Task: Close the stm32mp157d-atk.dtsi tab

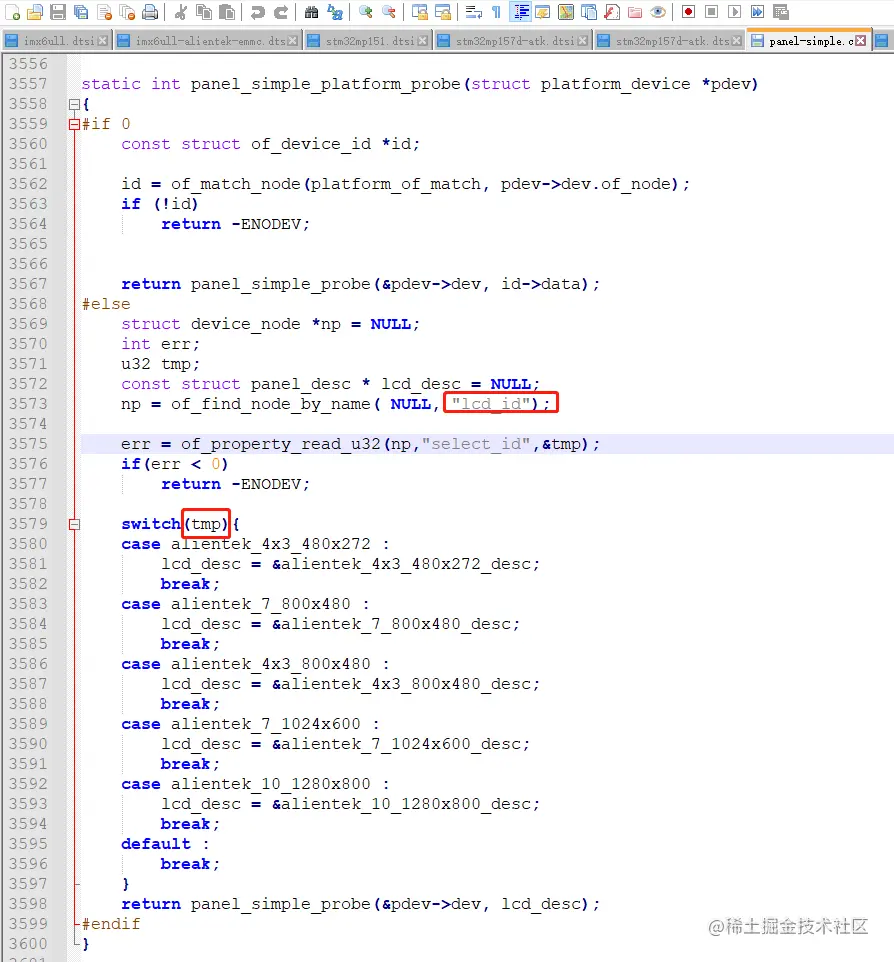Action: coord(582,40)
